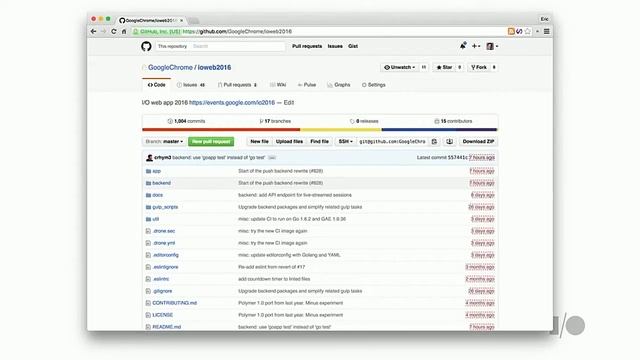This screenshot has width=640, height=360.
Task: Open the plus create-new menu
Action: tap(476, 46)
